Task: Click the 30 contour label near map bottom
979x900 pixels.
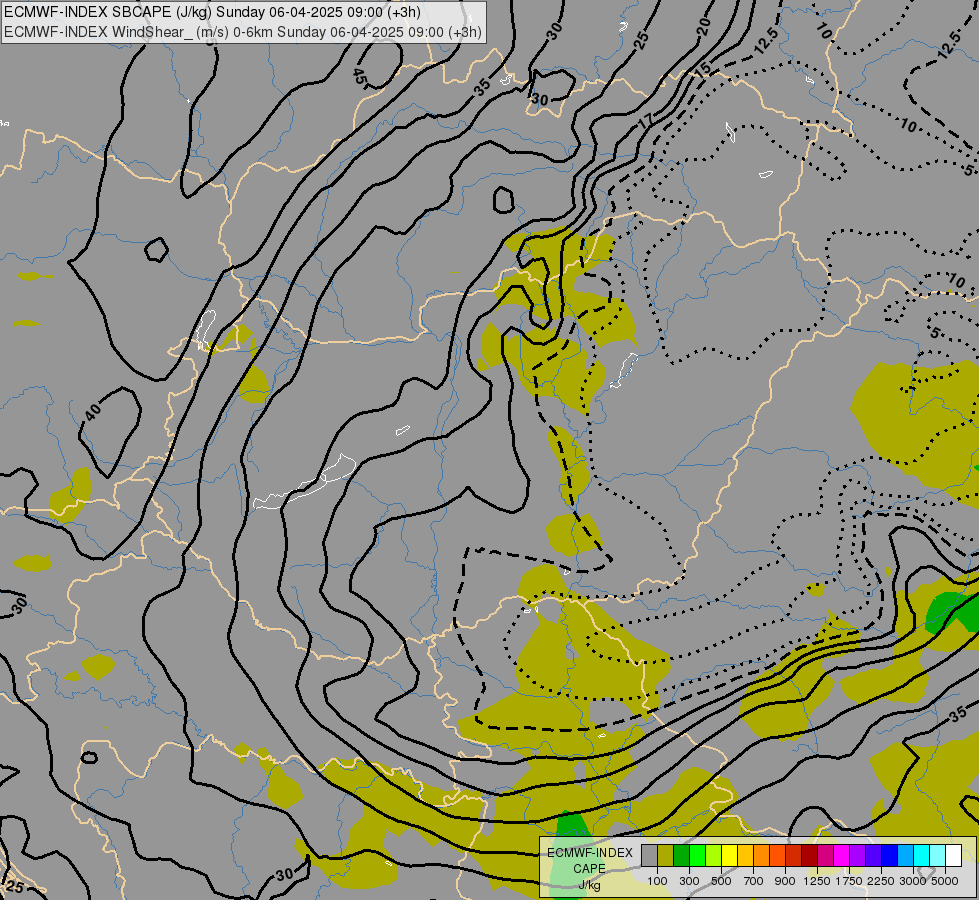Action: (x=284, y=874)
